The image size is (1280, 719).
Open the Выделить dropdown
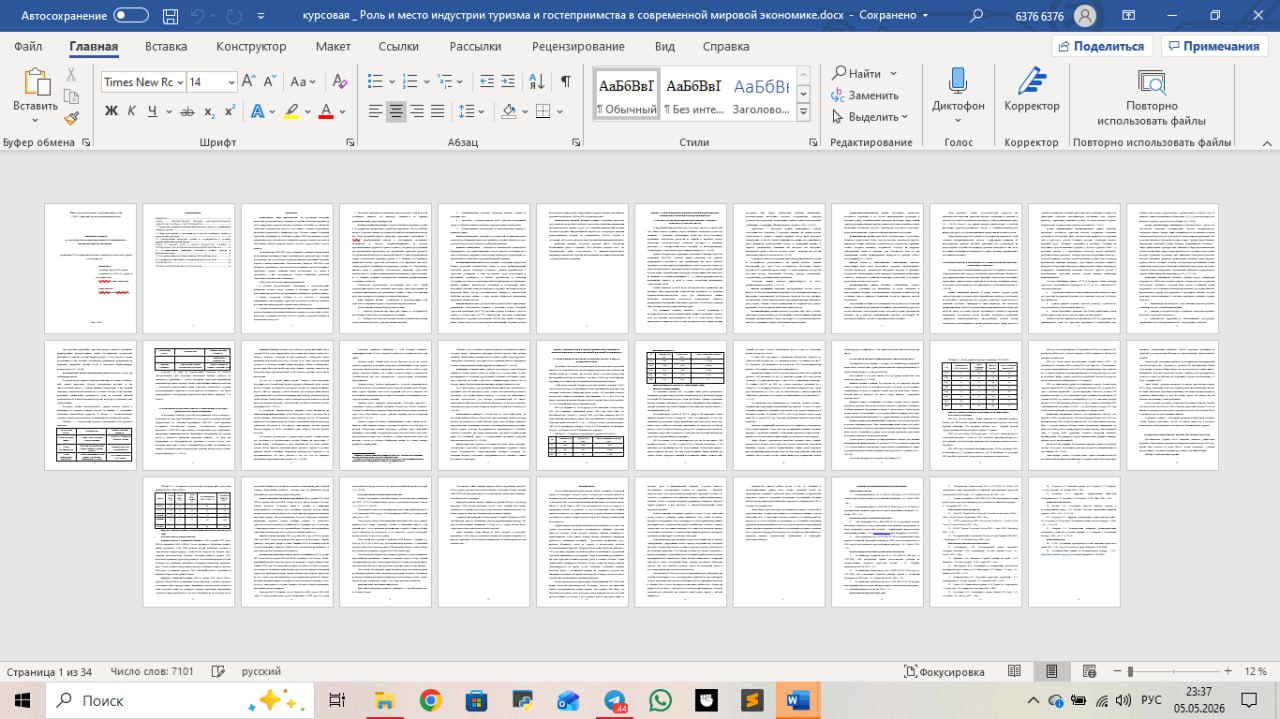870,117
